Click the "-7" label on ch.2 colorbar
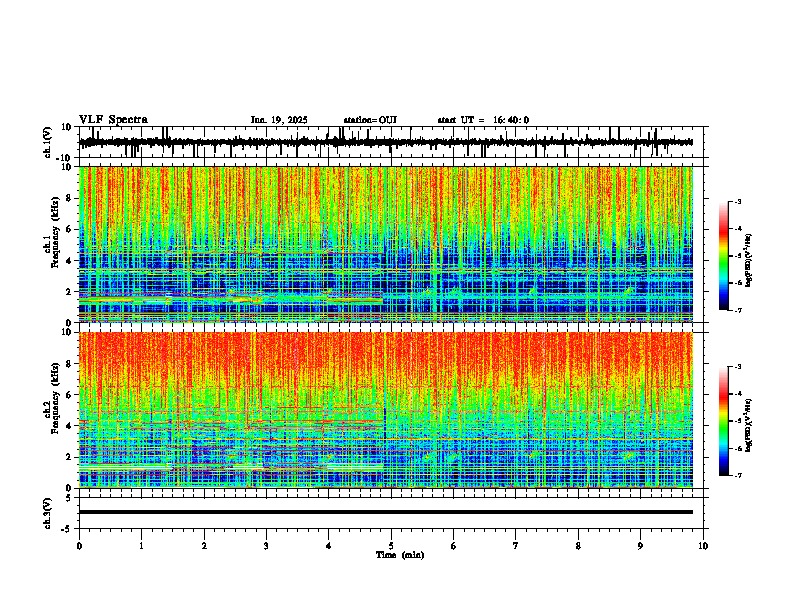Viewport: 792px width, 612px height. coord(737,476)
